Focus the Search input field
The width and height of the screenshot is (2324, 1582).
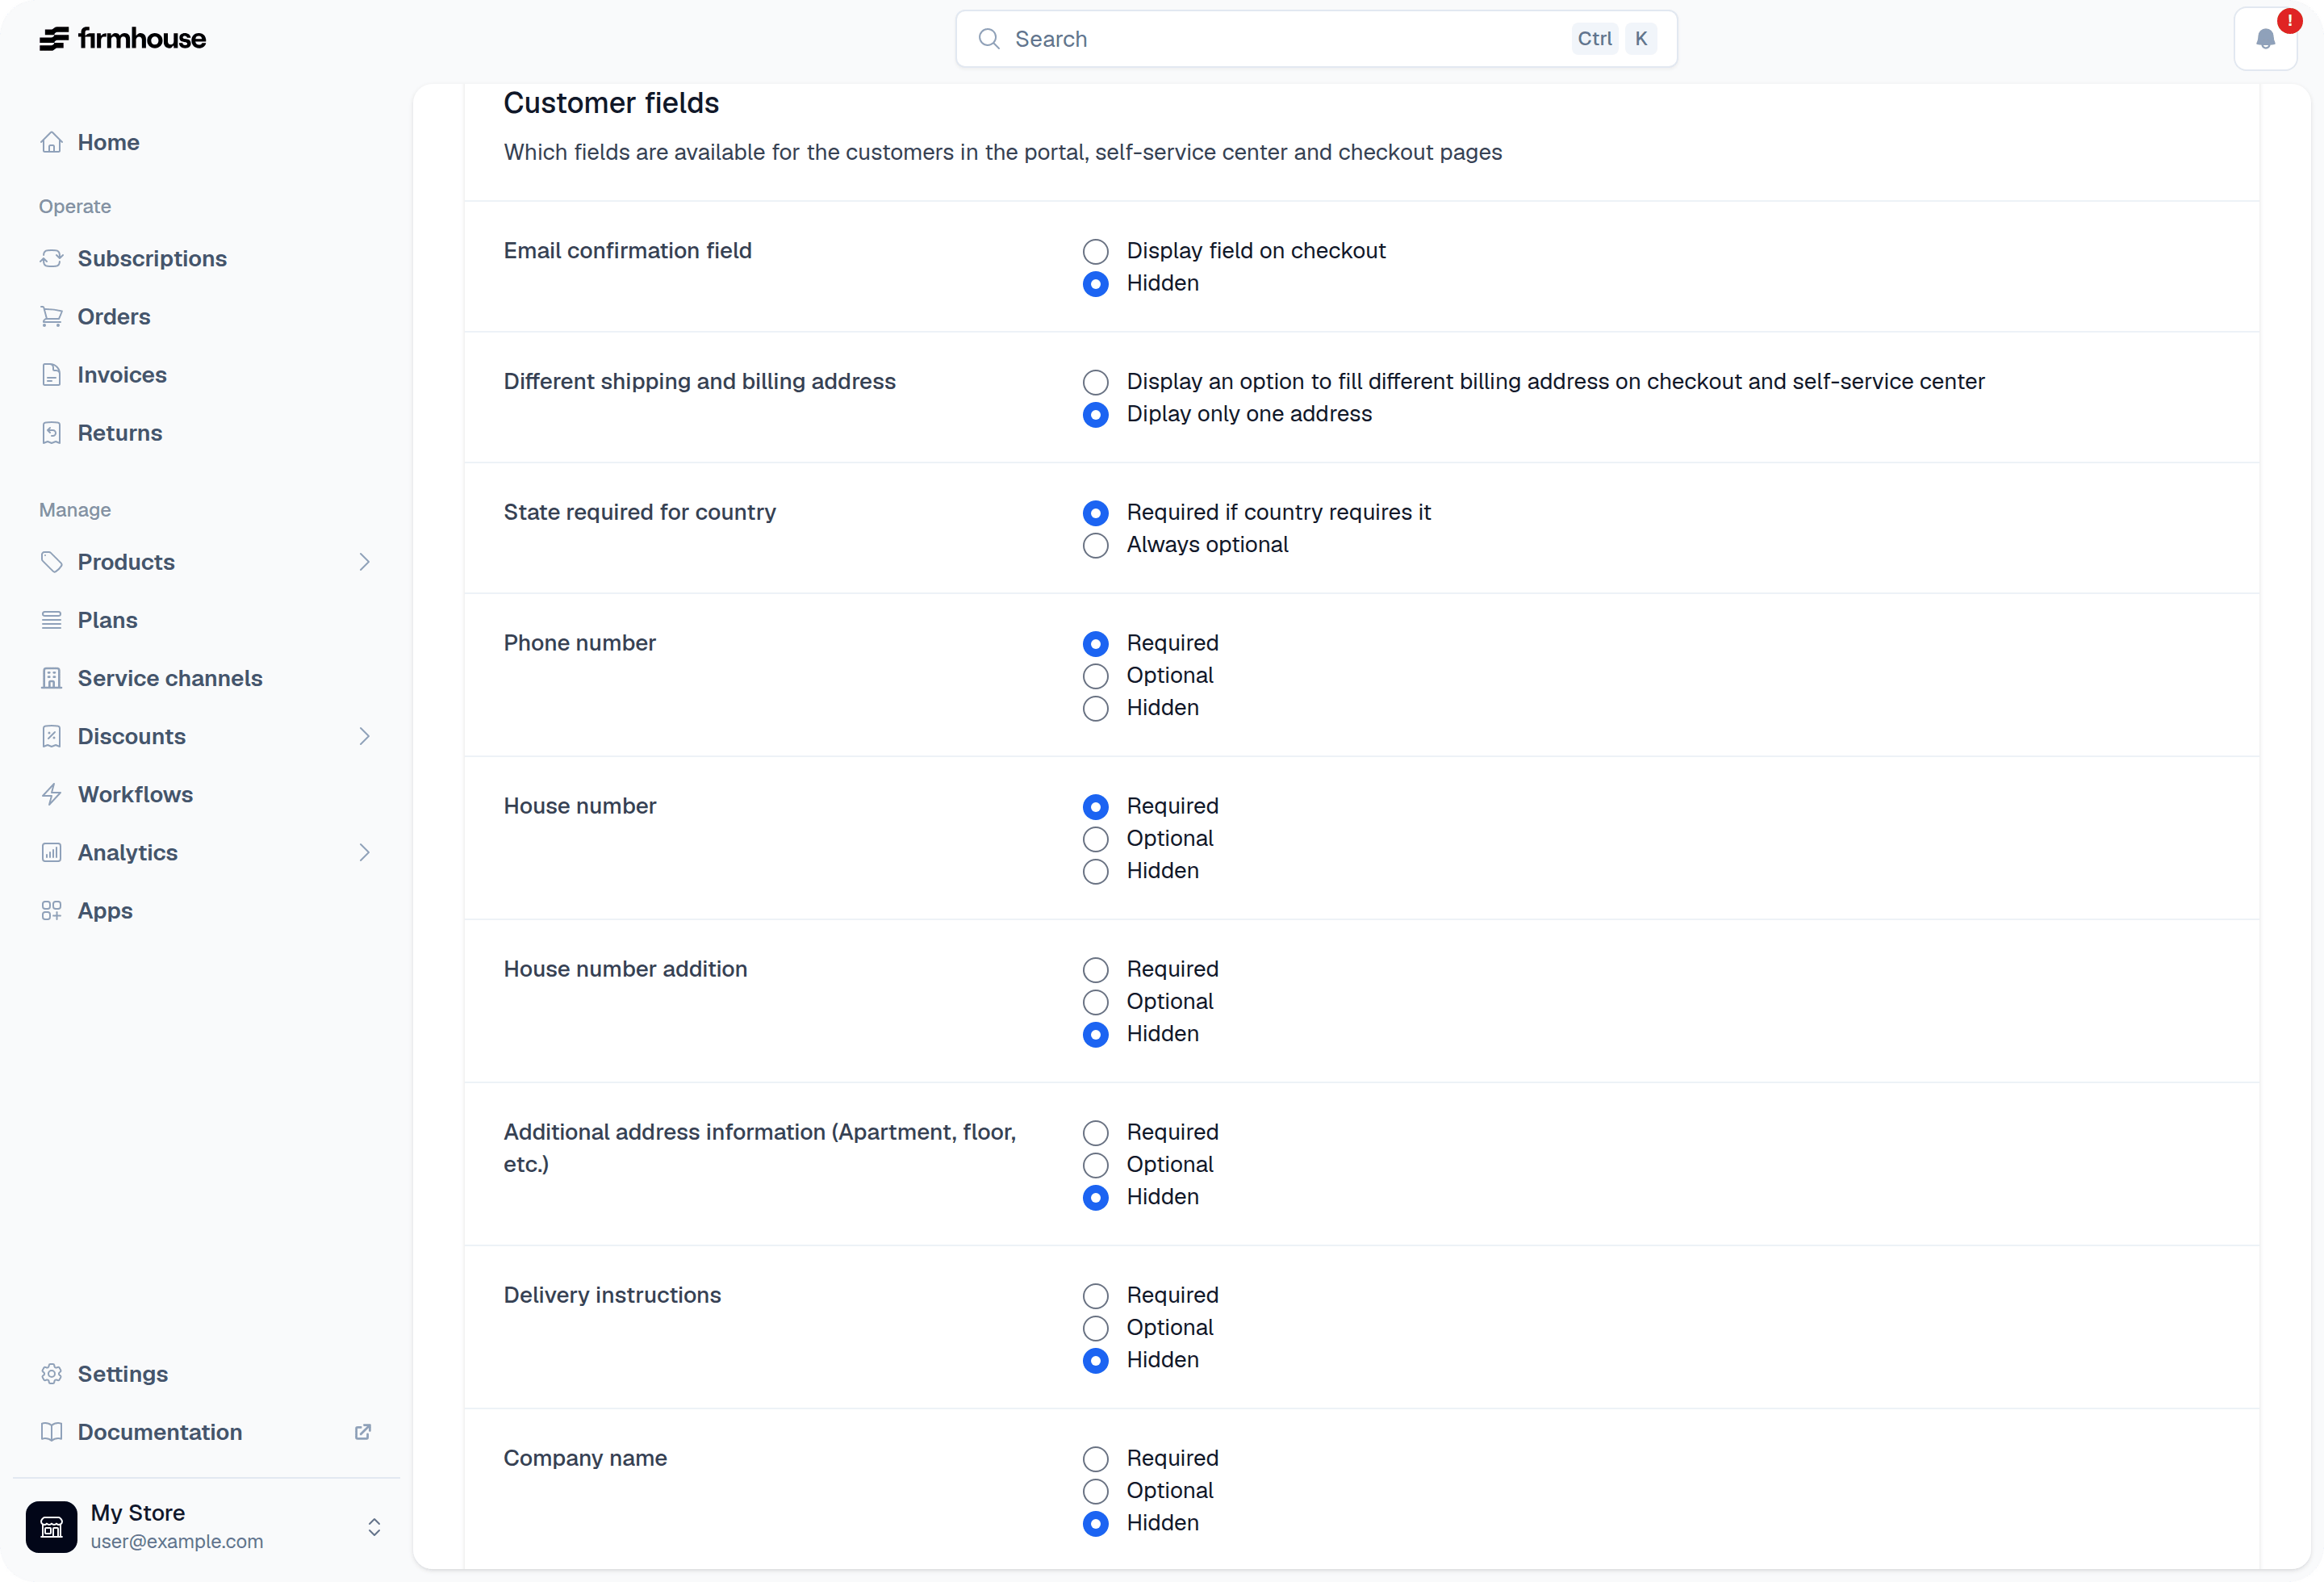click(1316, 39)
